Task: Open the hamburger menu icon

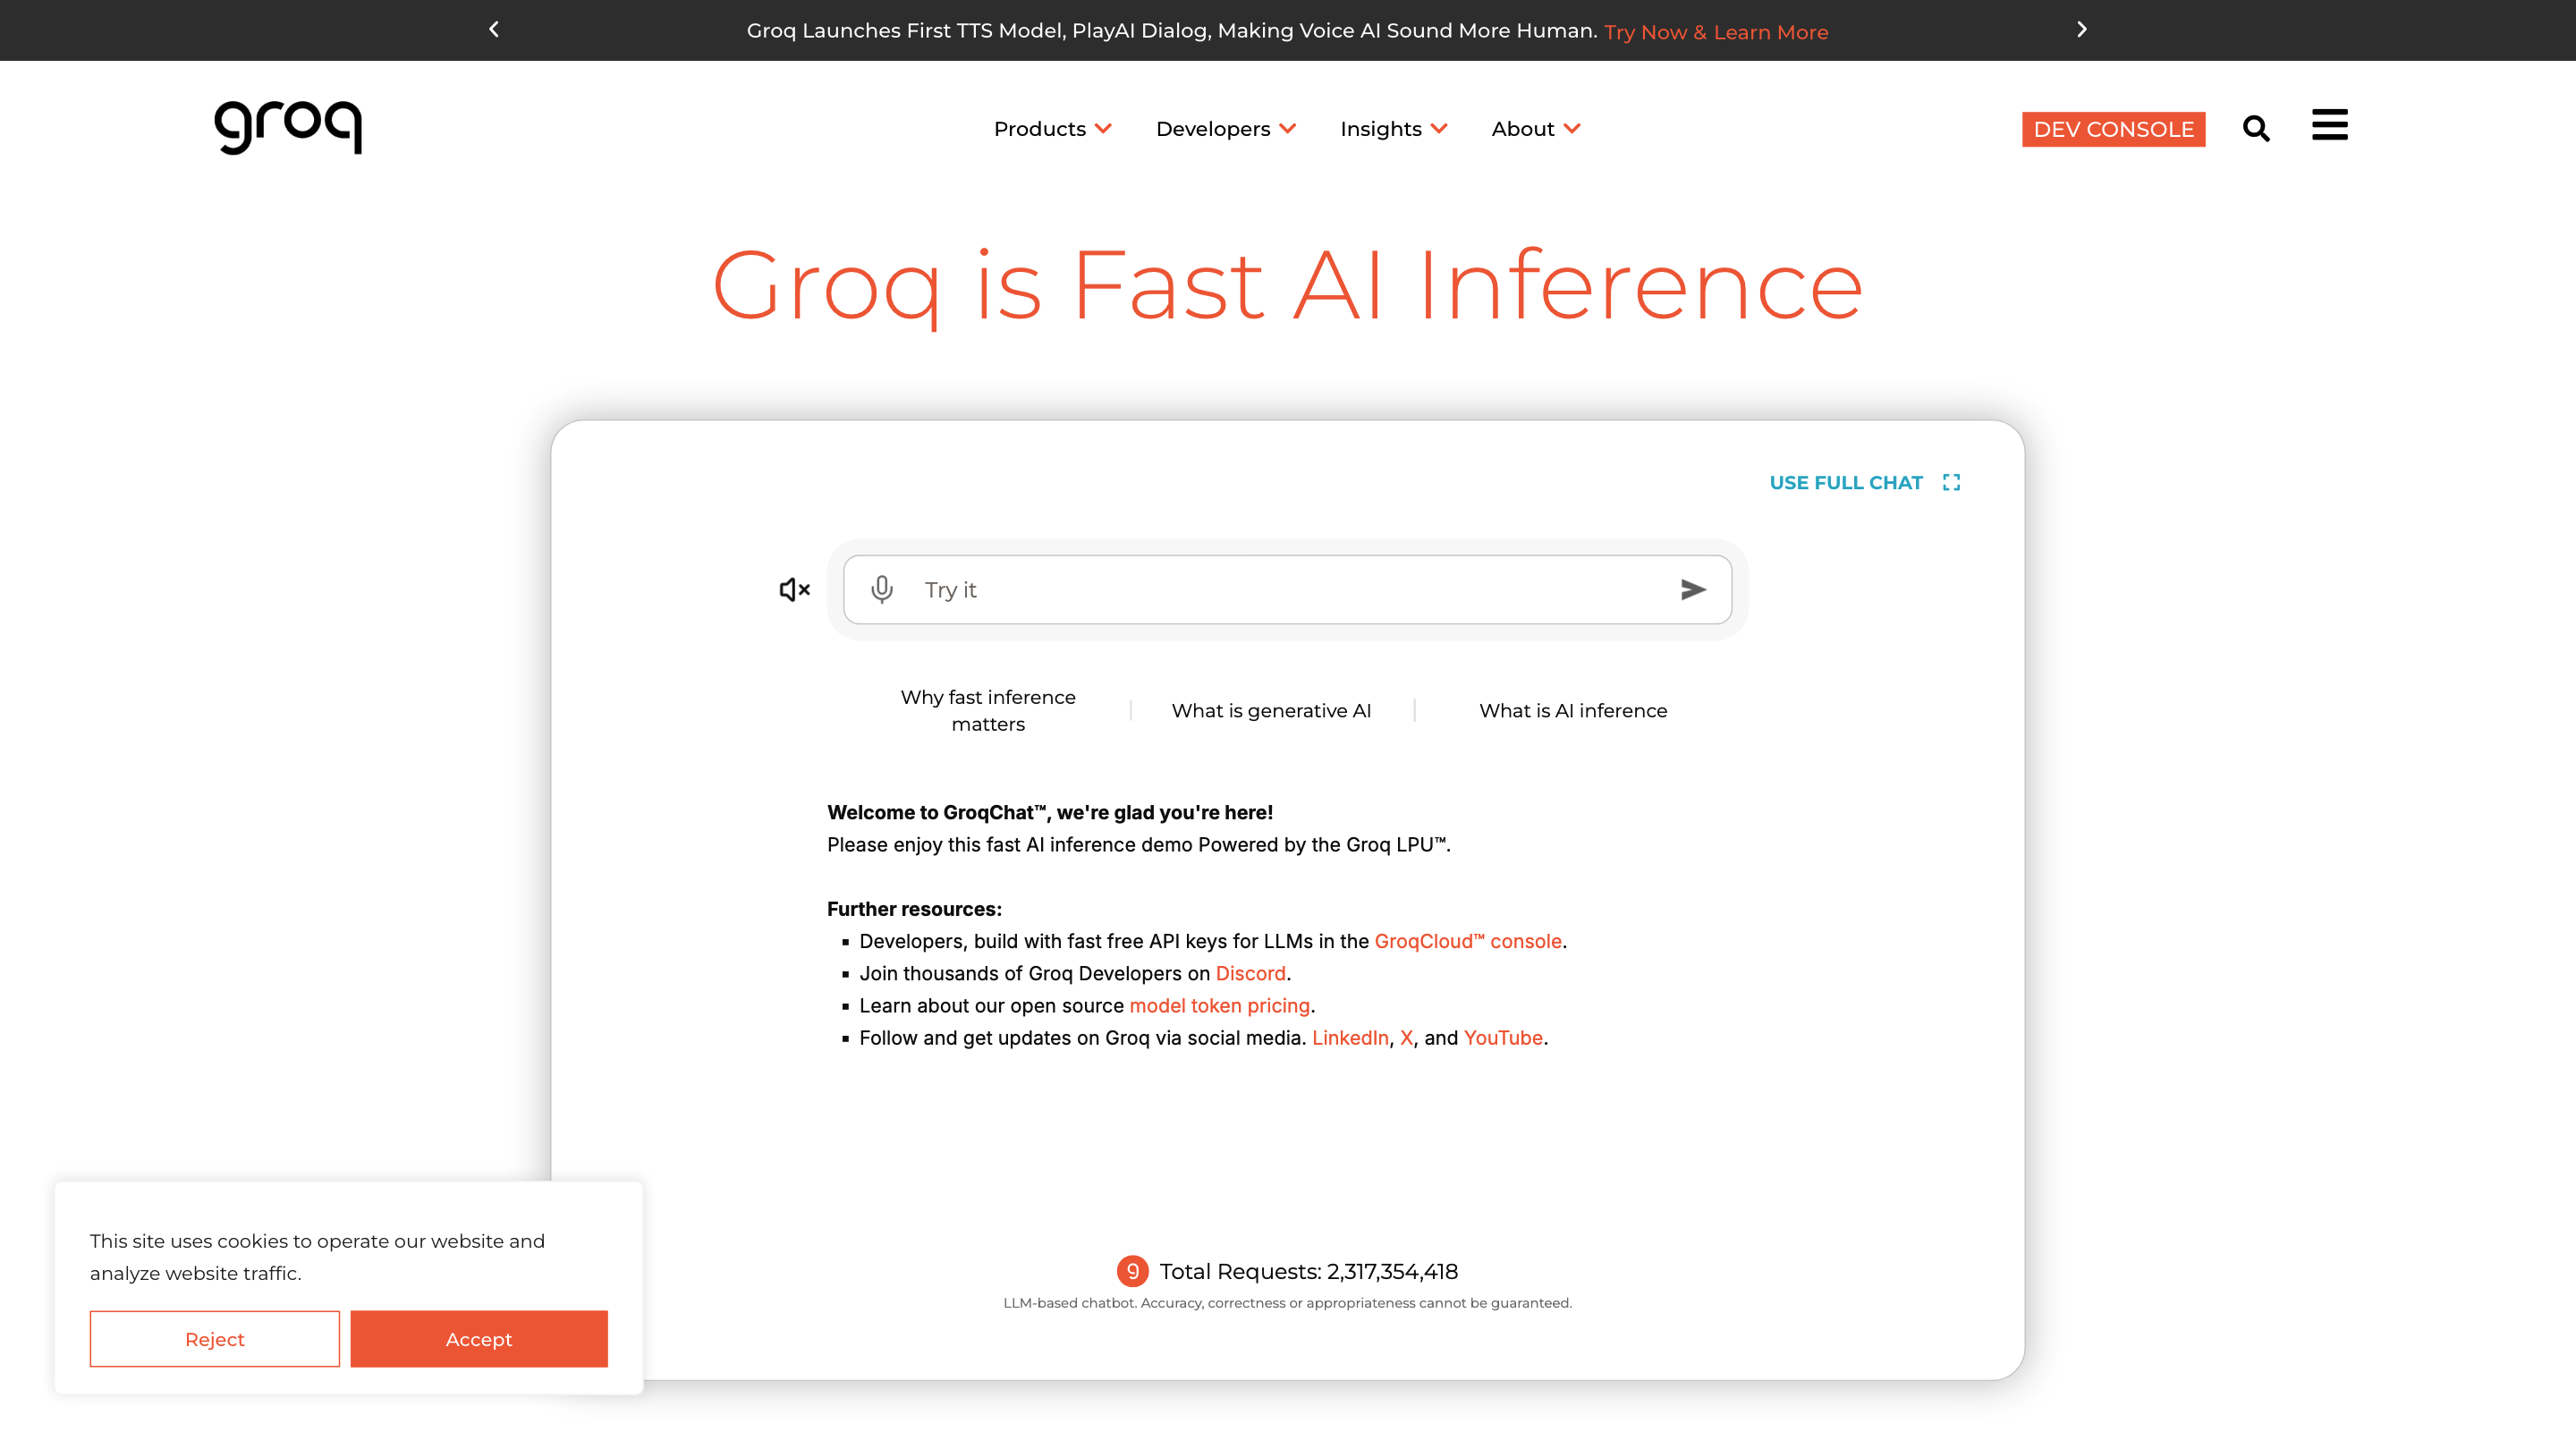Action: 2329,126
